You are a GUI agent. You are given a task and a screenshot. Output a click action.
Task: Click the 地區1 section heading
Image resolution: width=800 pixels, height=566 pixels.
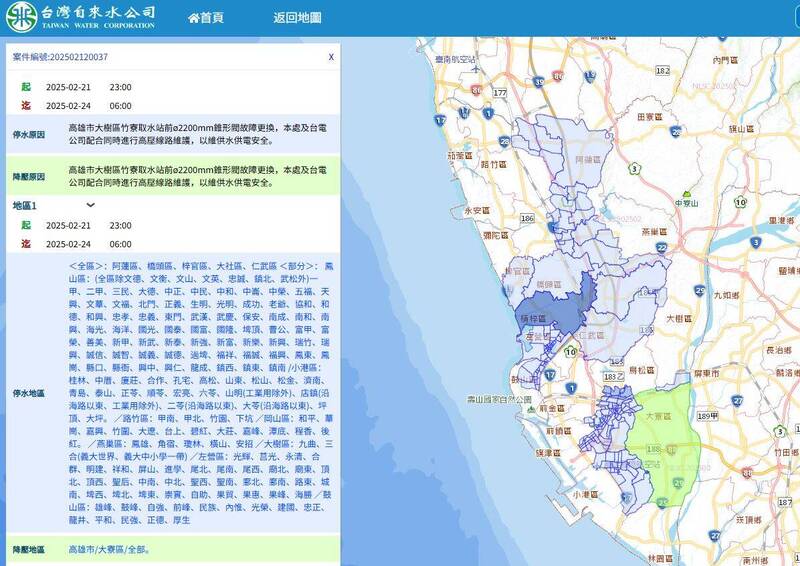click(25, 205)
